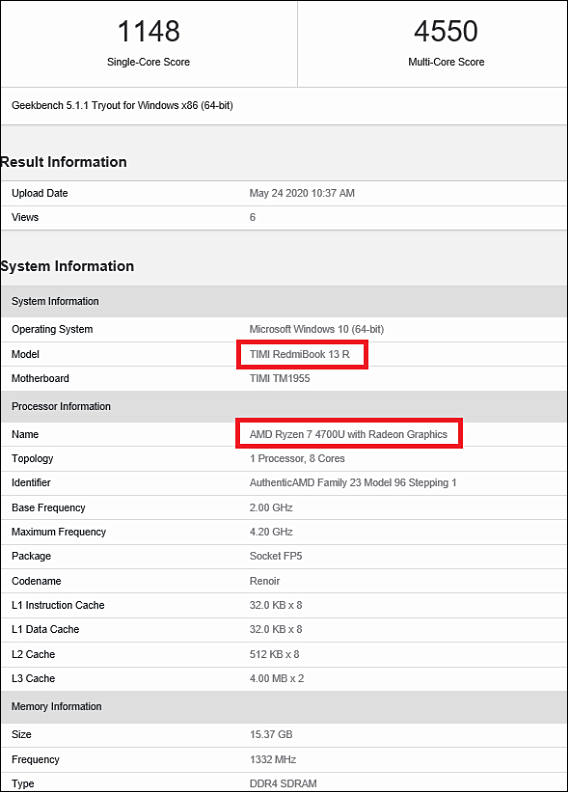Viewport: 568px width, 792px height.
Task: Select the 1332 MHz memory frequency value
Action: coord(273,760)
